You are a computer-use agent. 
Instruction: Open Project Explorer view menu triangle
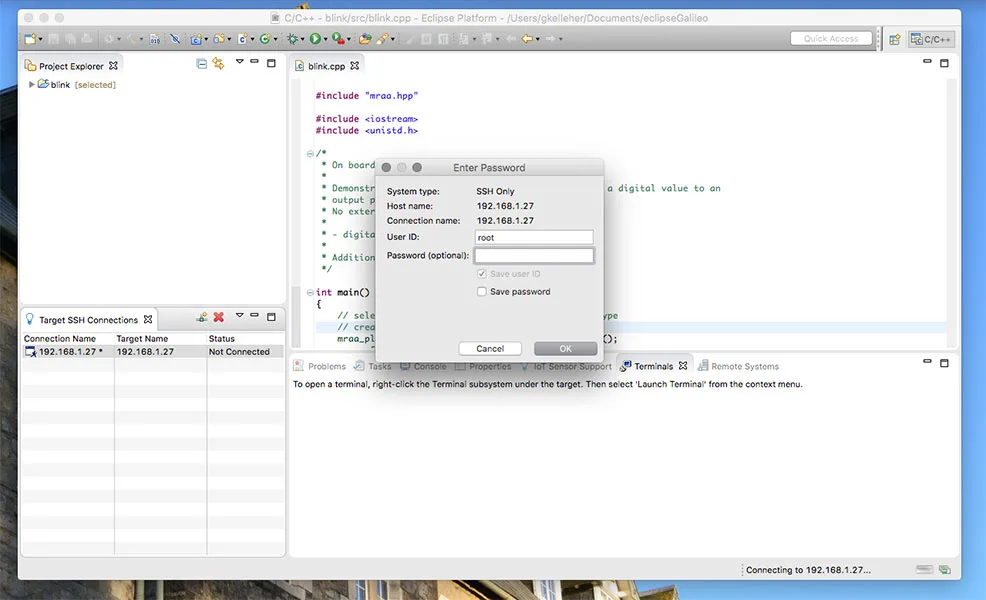240,63
